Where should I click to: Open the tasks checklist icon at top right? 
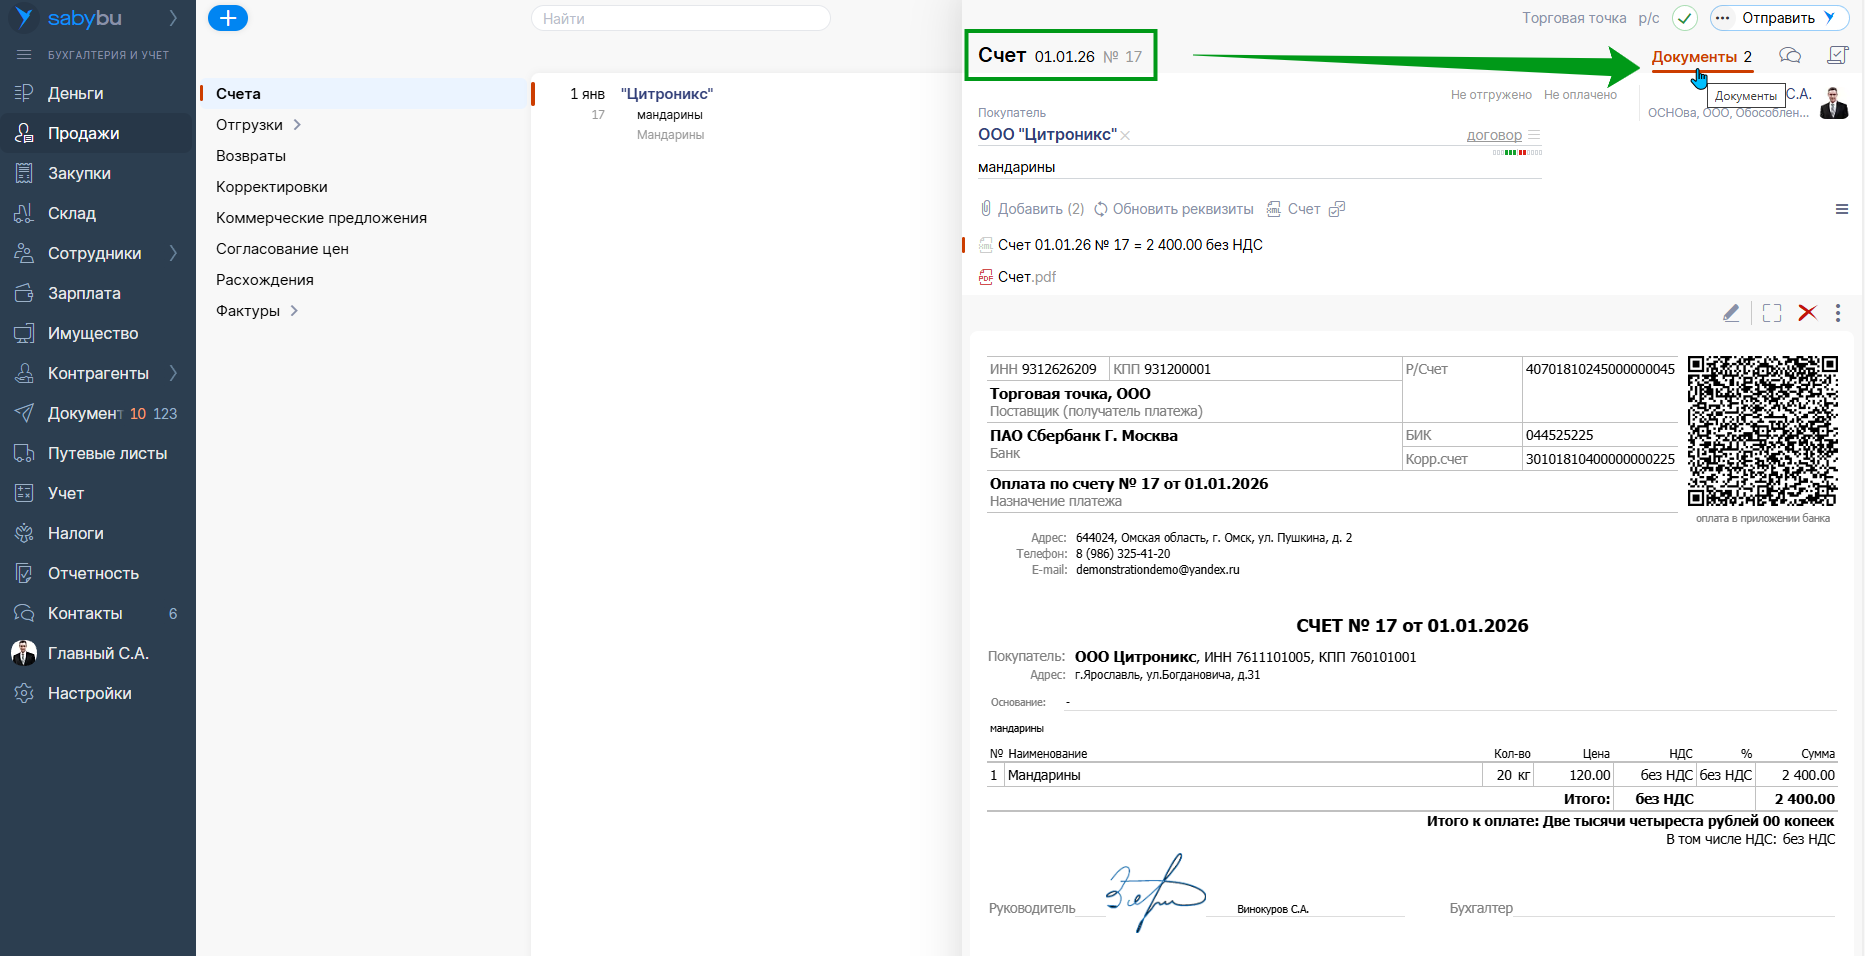pyautogui.click(x=1838, y=56)
